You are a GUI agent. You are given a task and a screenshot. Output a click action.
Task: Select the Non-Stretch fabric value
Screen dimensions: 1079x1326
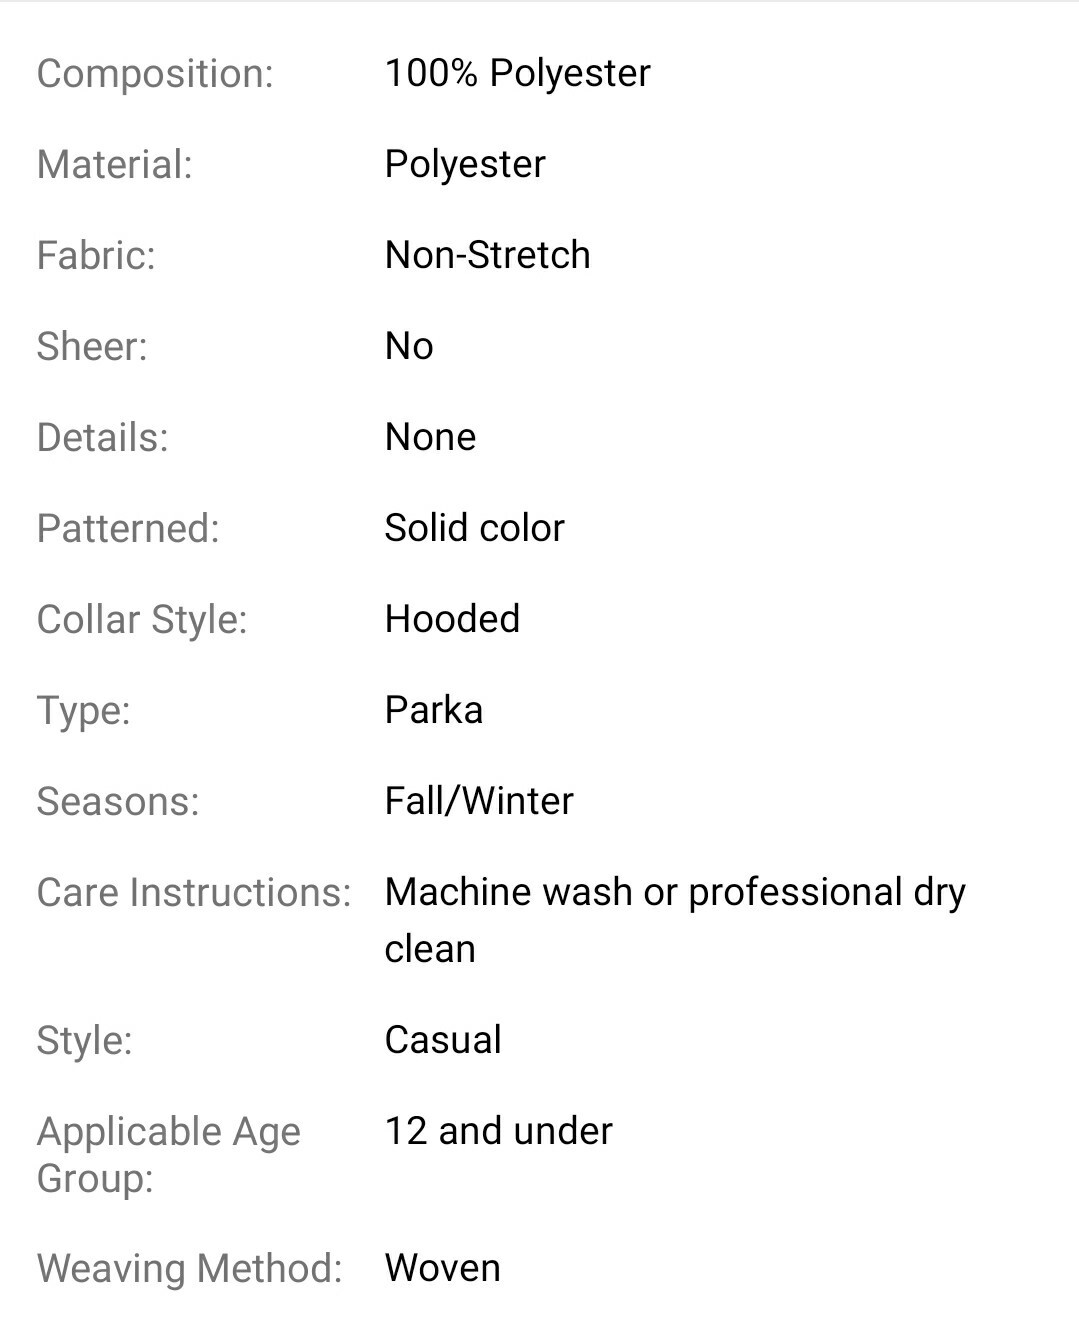click(487, 255)
